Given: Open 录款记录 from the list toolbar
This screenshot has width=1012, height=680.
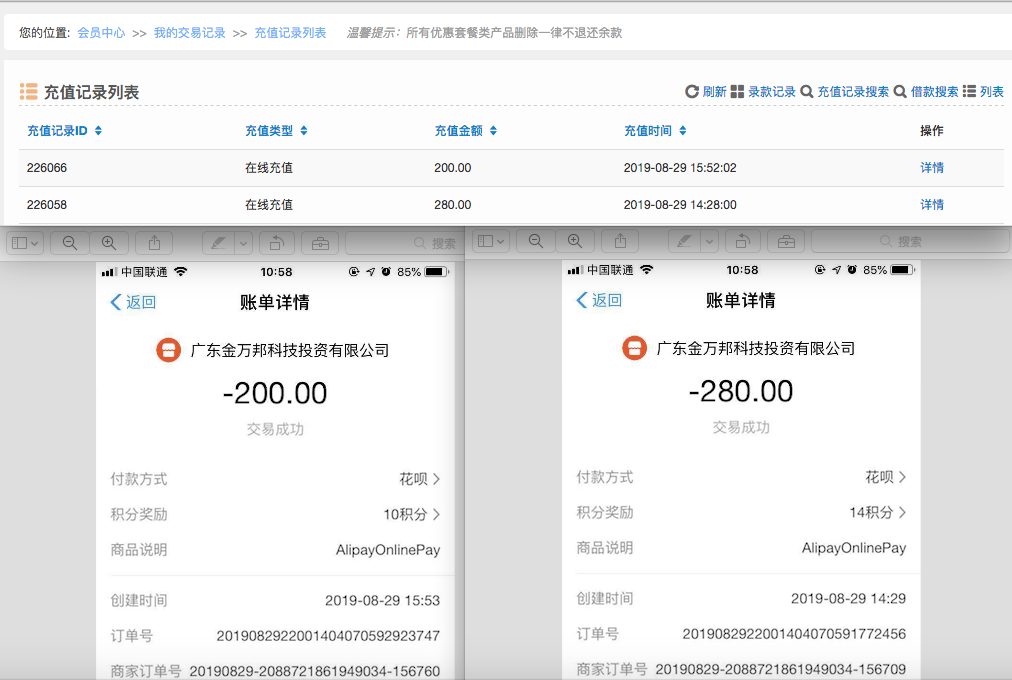Looking at the screenshot, I should [x=763, y=92].
